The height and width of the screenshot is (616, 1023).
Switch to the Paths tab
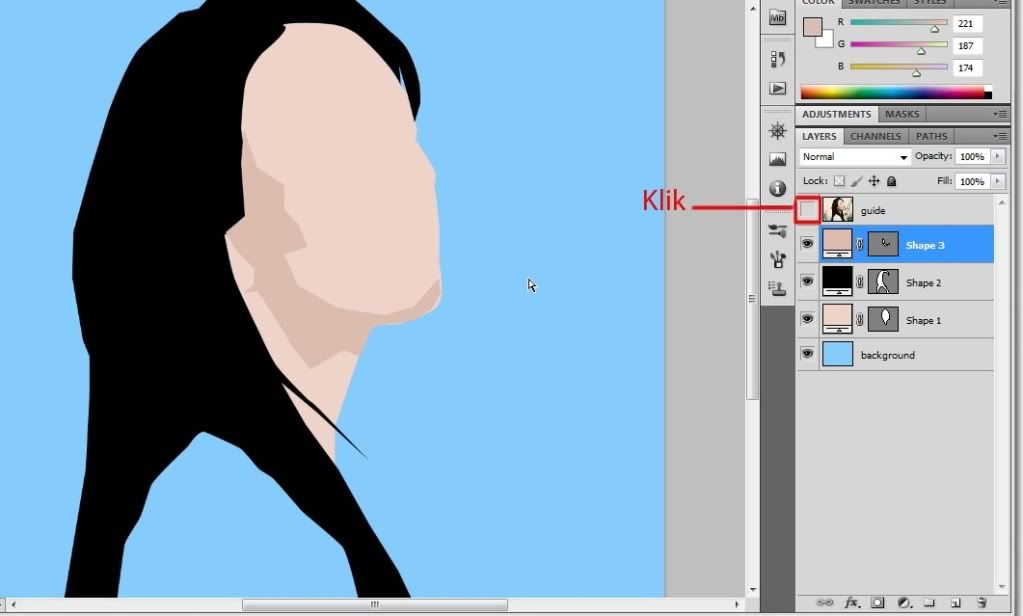[x=931, y=136]
